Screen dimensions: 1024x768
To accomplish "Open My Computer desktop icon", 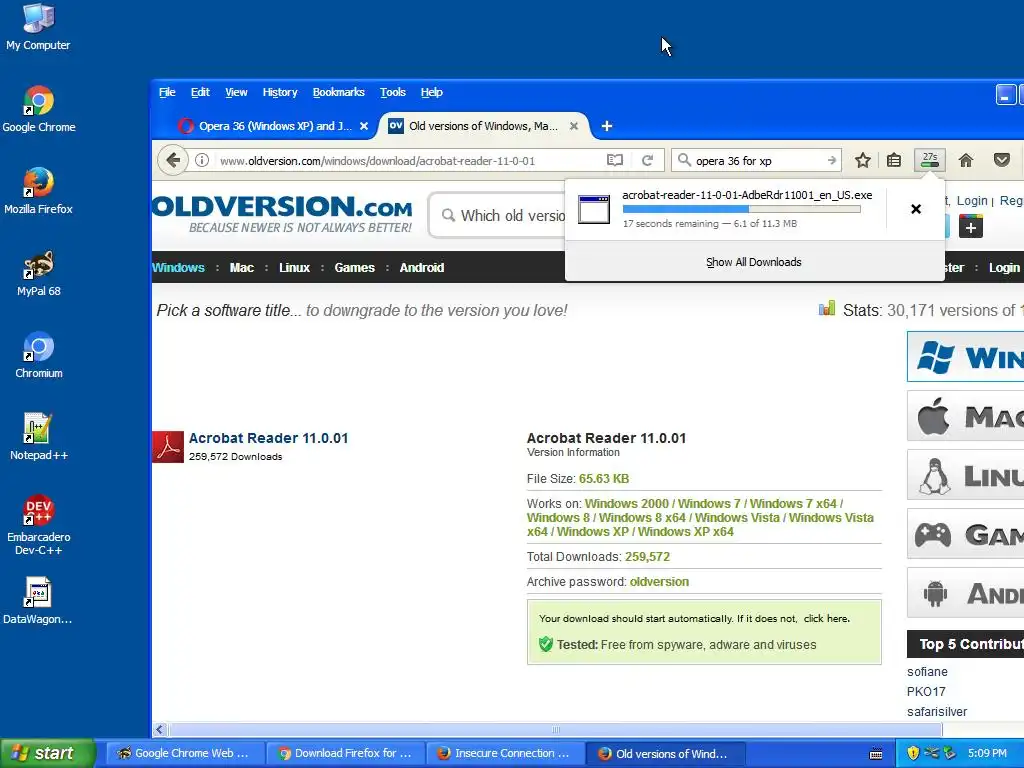I will 38,27.
